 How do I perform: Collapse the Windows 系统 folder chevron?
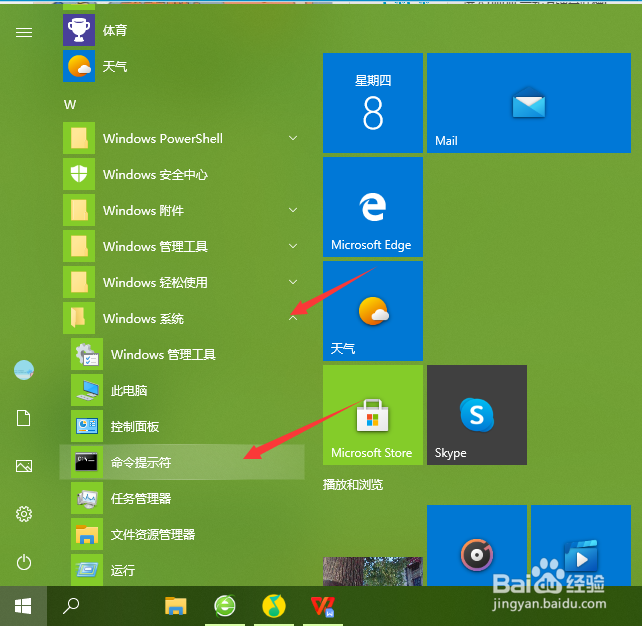[x=293, y=318]
